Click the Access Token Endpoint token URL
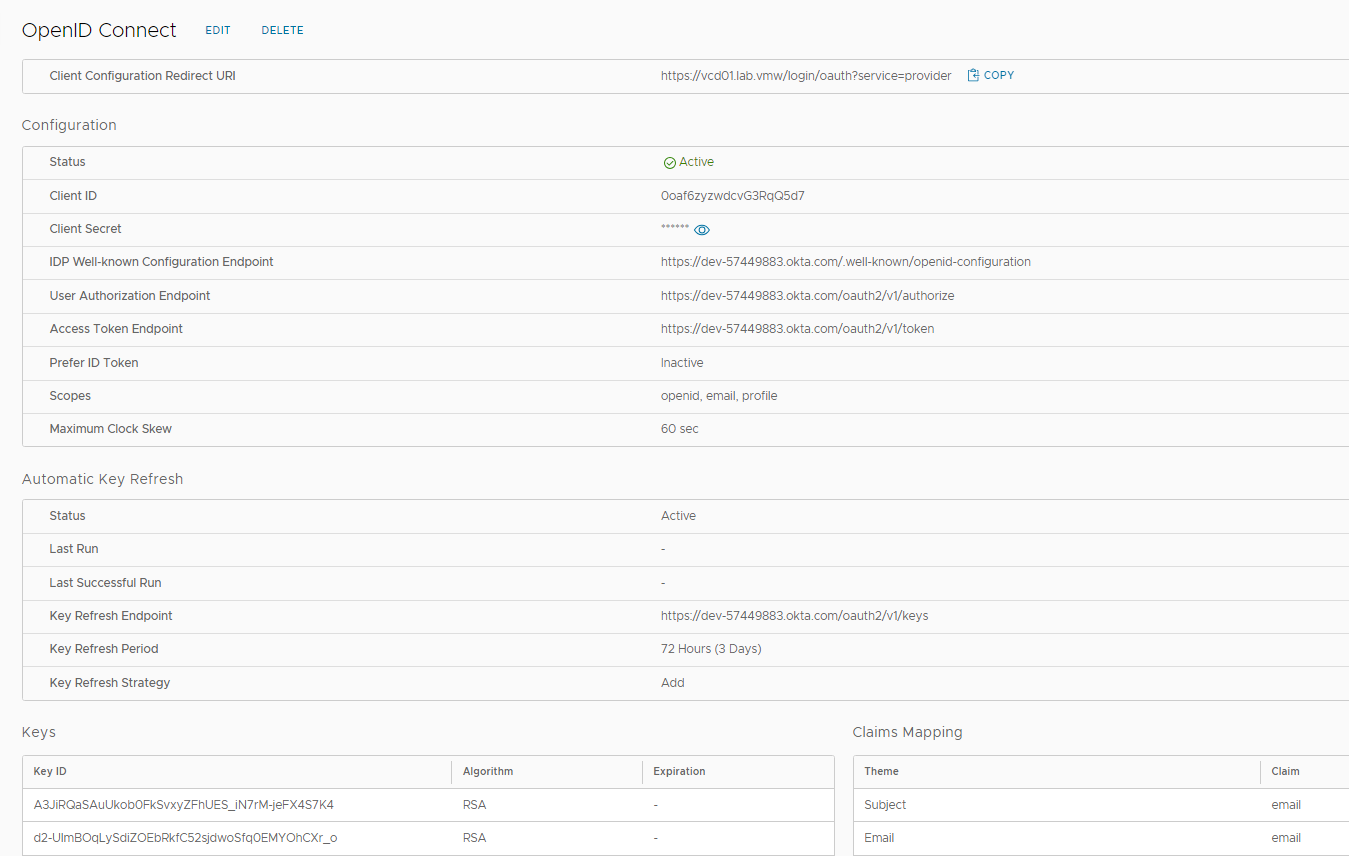1349x856 pixels. click(x=797, y=329)
